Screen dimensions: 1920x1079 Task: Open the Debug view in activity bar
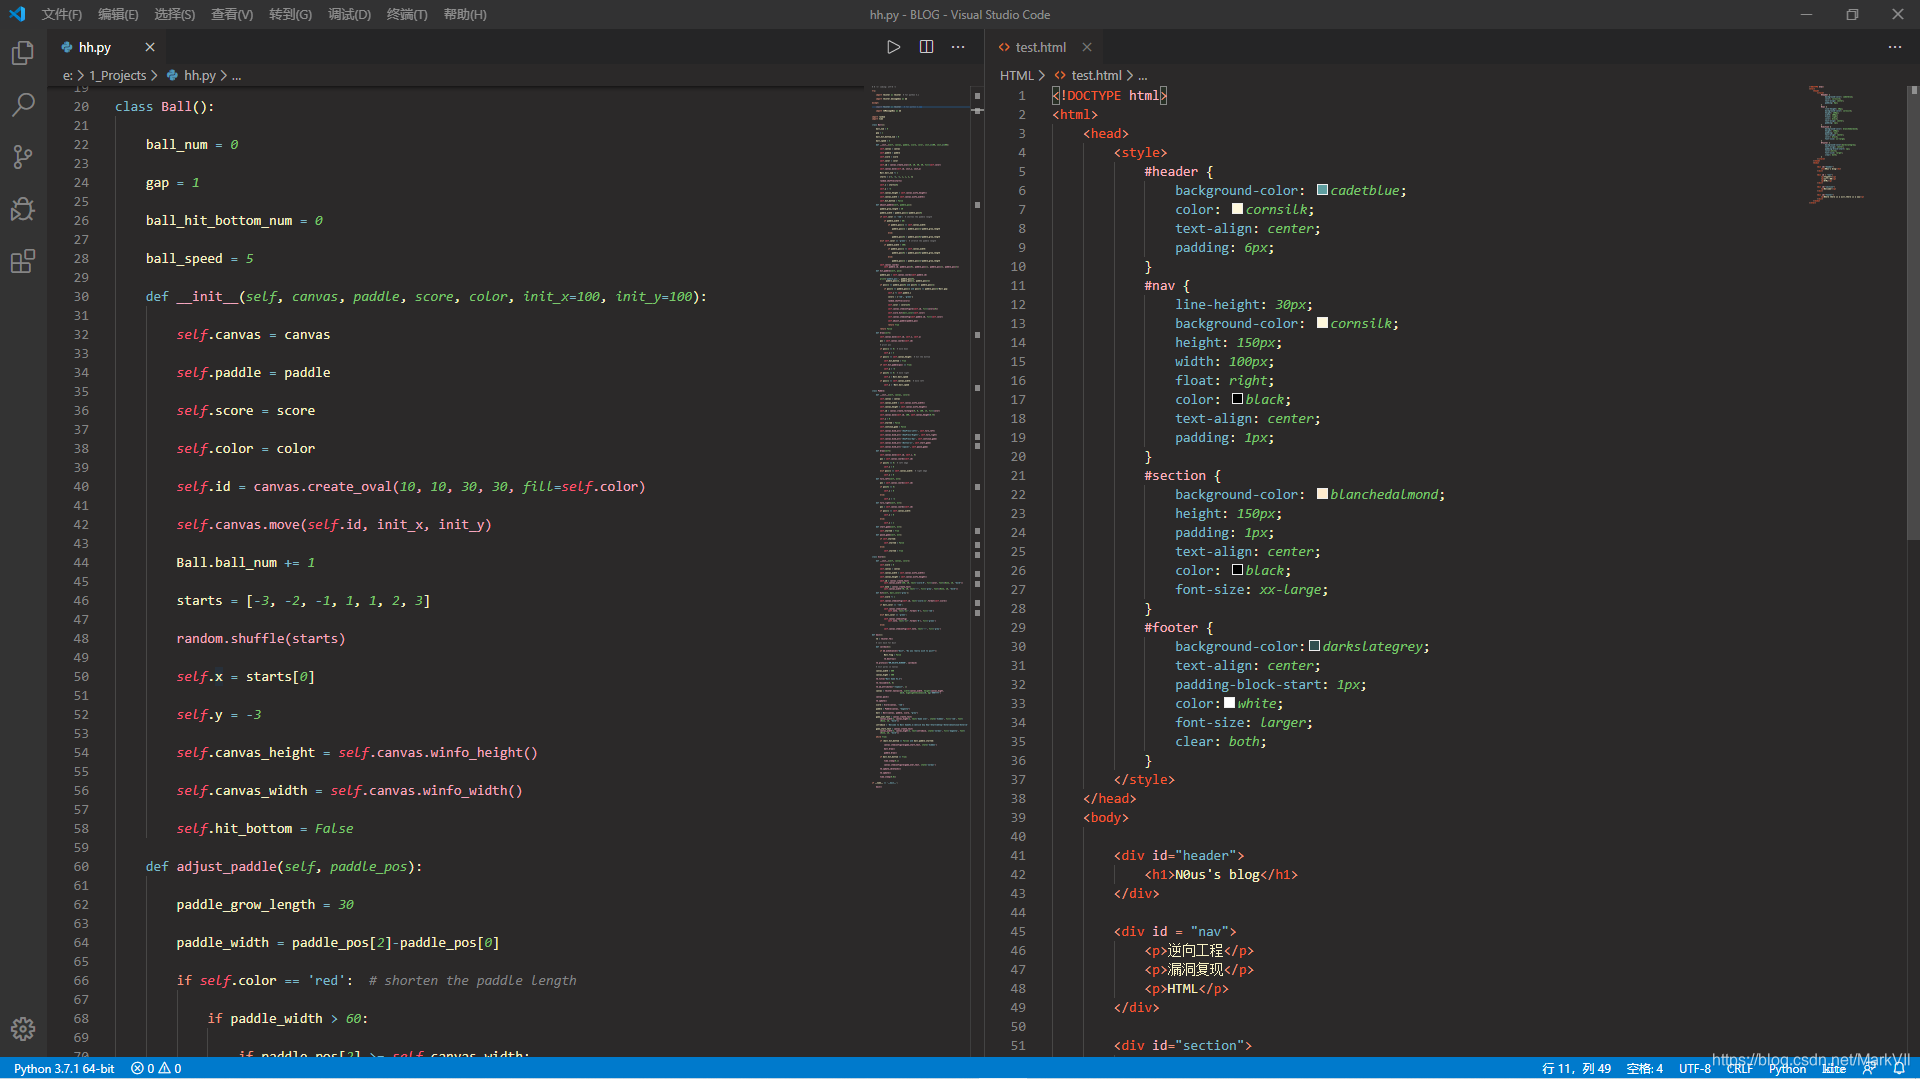[22, 209]
